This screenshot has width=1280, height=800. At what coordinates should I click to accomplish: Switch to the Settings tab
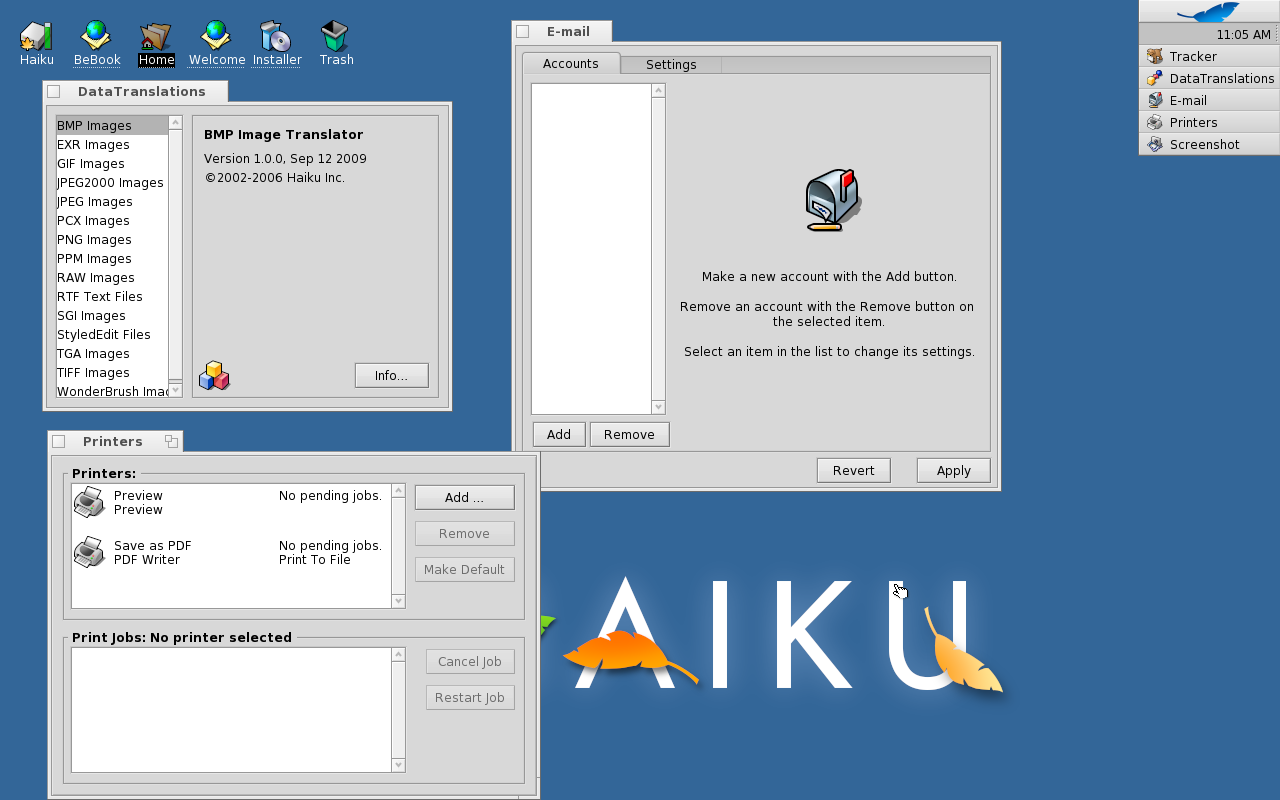671,64
